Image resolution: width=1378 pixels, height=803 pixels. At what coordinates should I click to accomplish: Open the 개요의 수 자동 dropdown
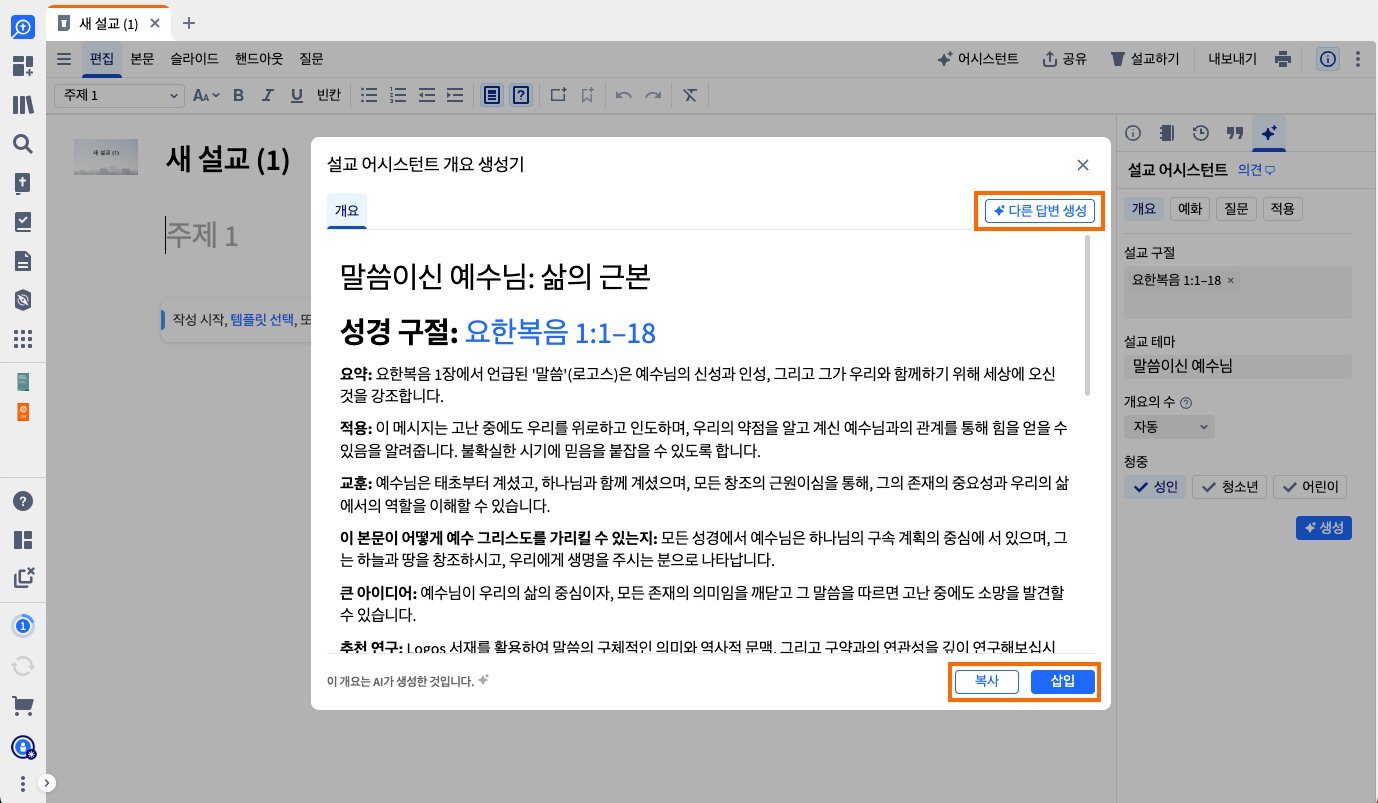click(1170, 427)
